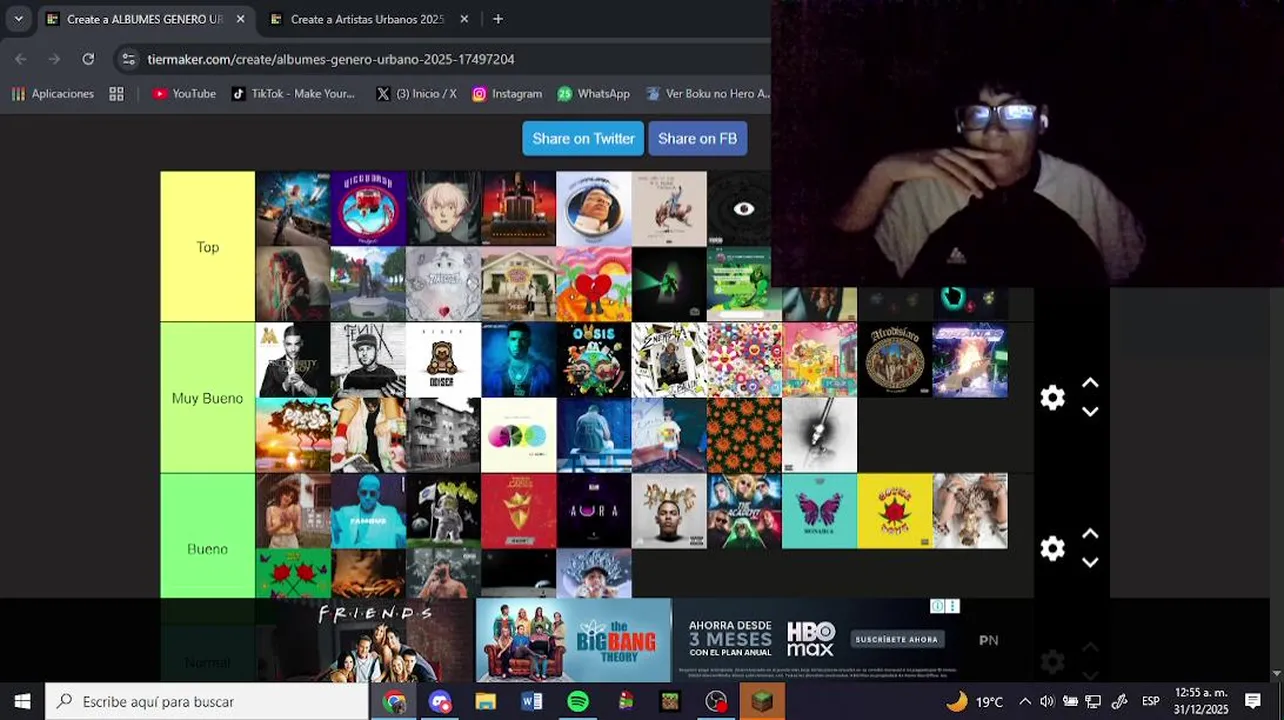
Task: Select the red truck album cover in Top
Action: pyautogui.click(x=518, y=208)
